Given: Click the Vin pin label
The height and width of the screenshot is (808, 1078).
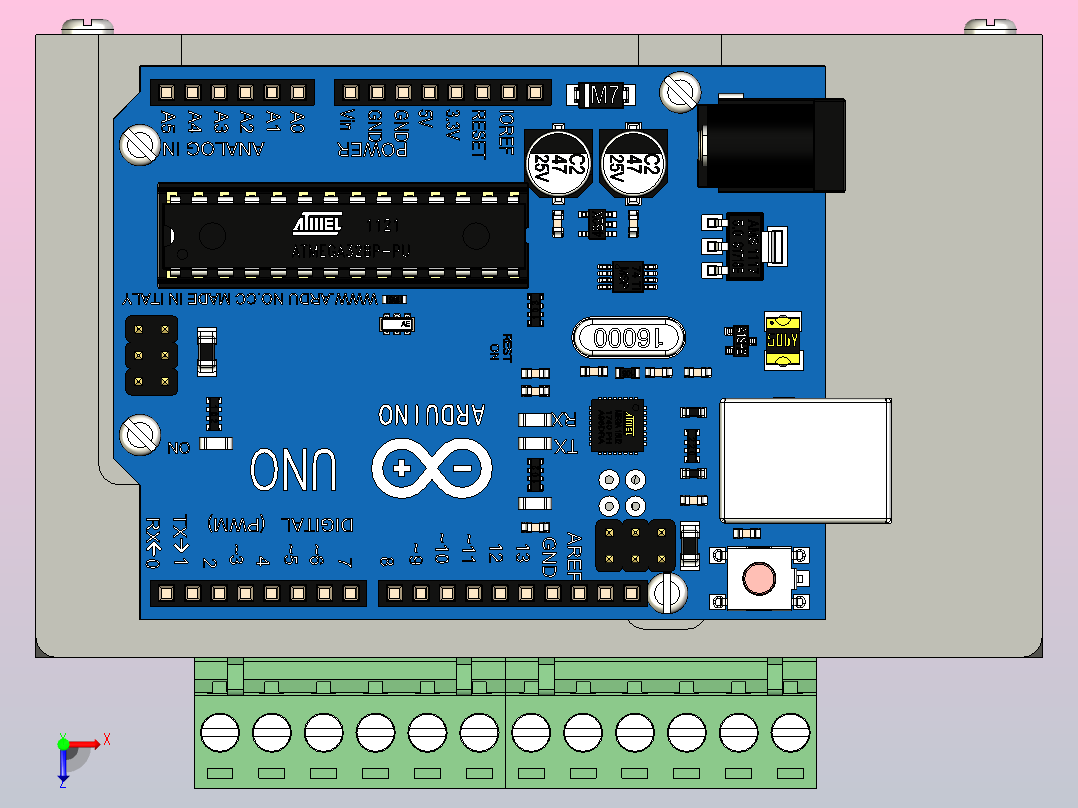Looking at the screenshot, I should [347, 120].
